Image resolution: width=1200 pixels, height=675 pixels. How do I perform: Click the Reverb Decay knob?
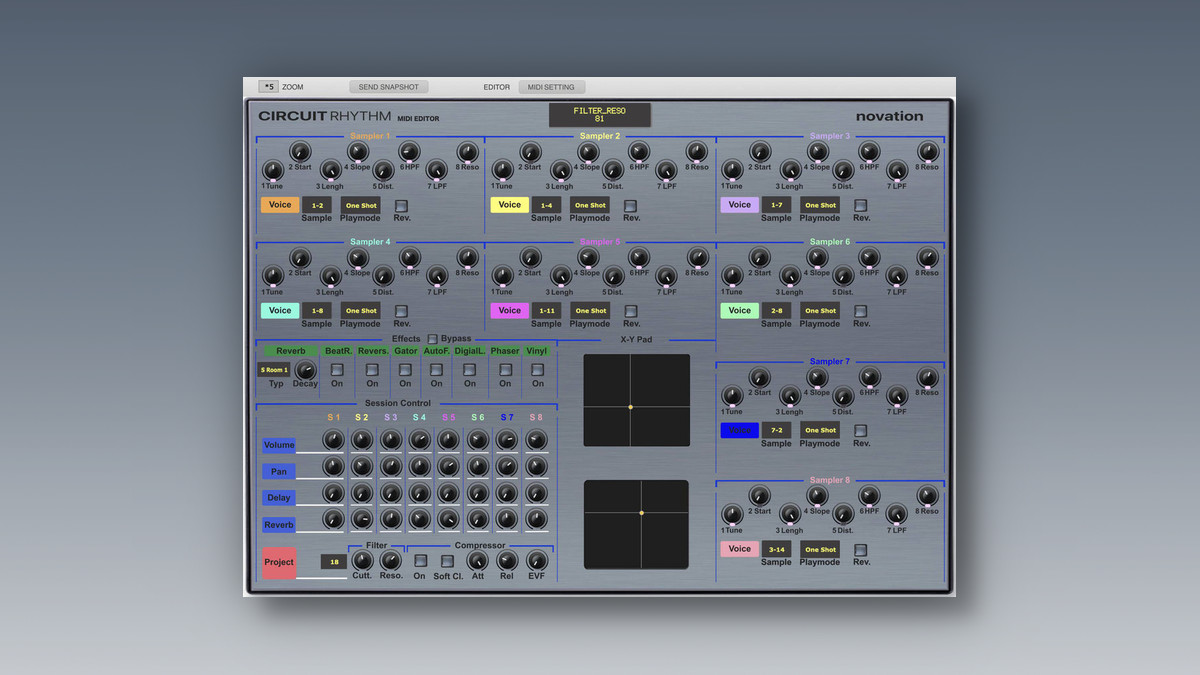305,370
